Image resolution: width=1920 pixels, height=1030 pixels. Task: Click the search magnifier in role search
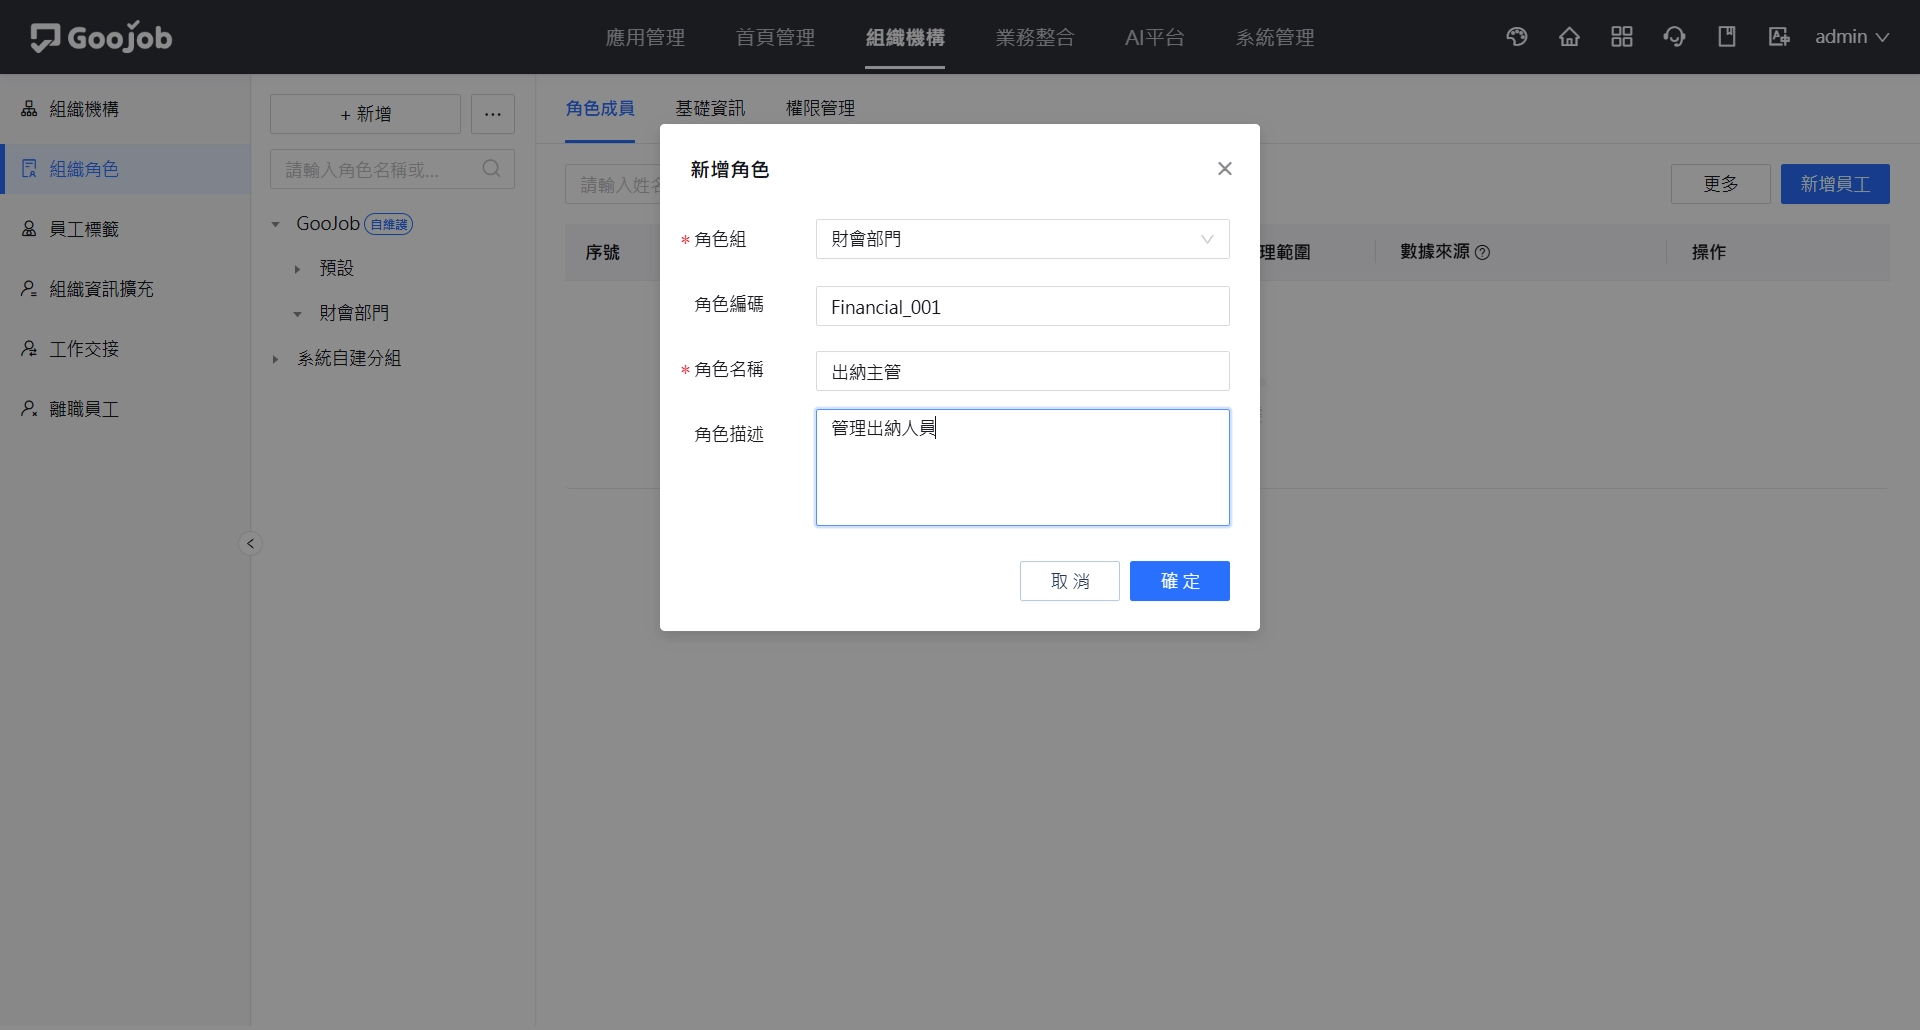[491, 169]
